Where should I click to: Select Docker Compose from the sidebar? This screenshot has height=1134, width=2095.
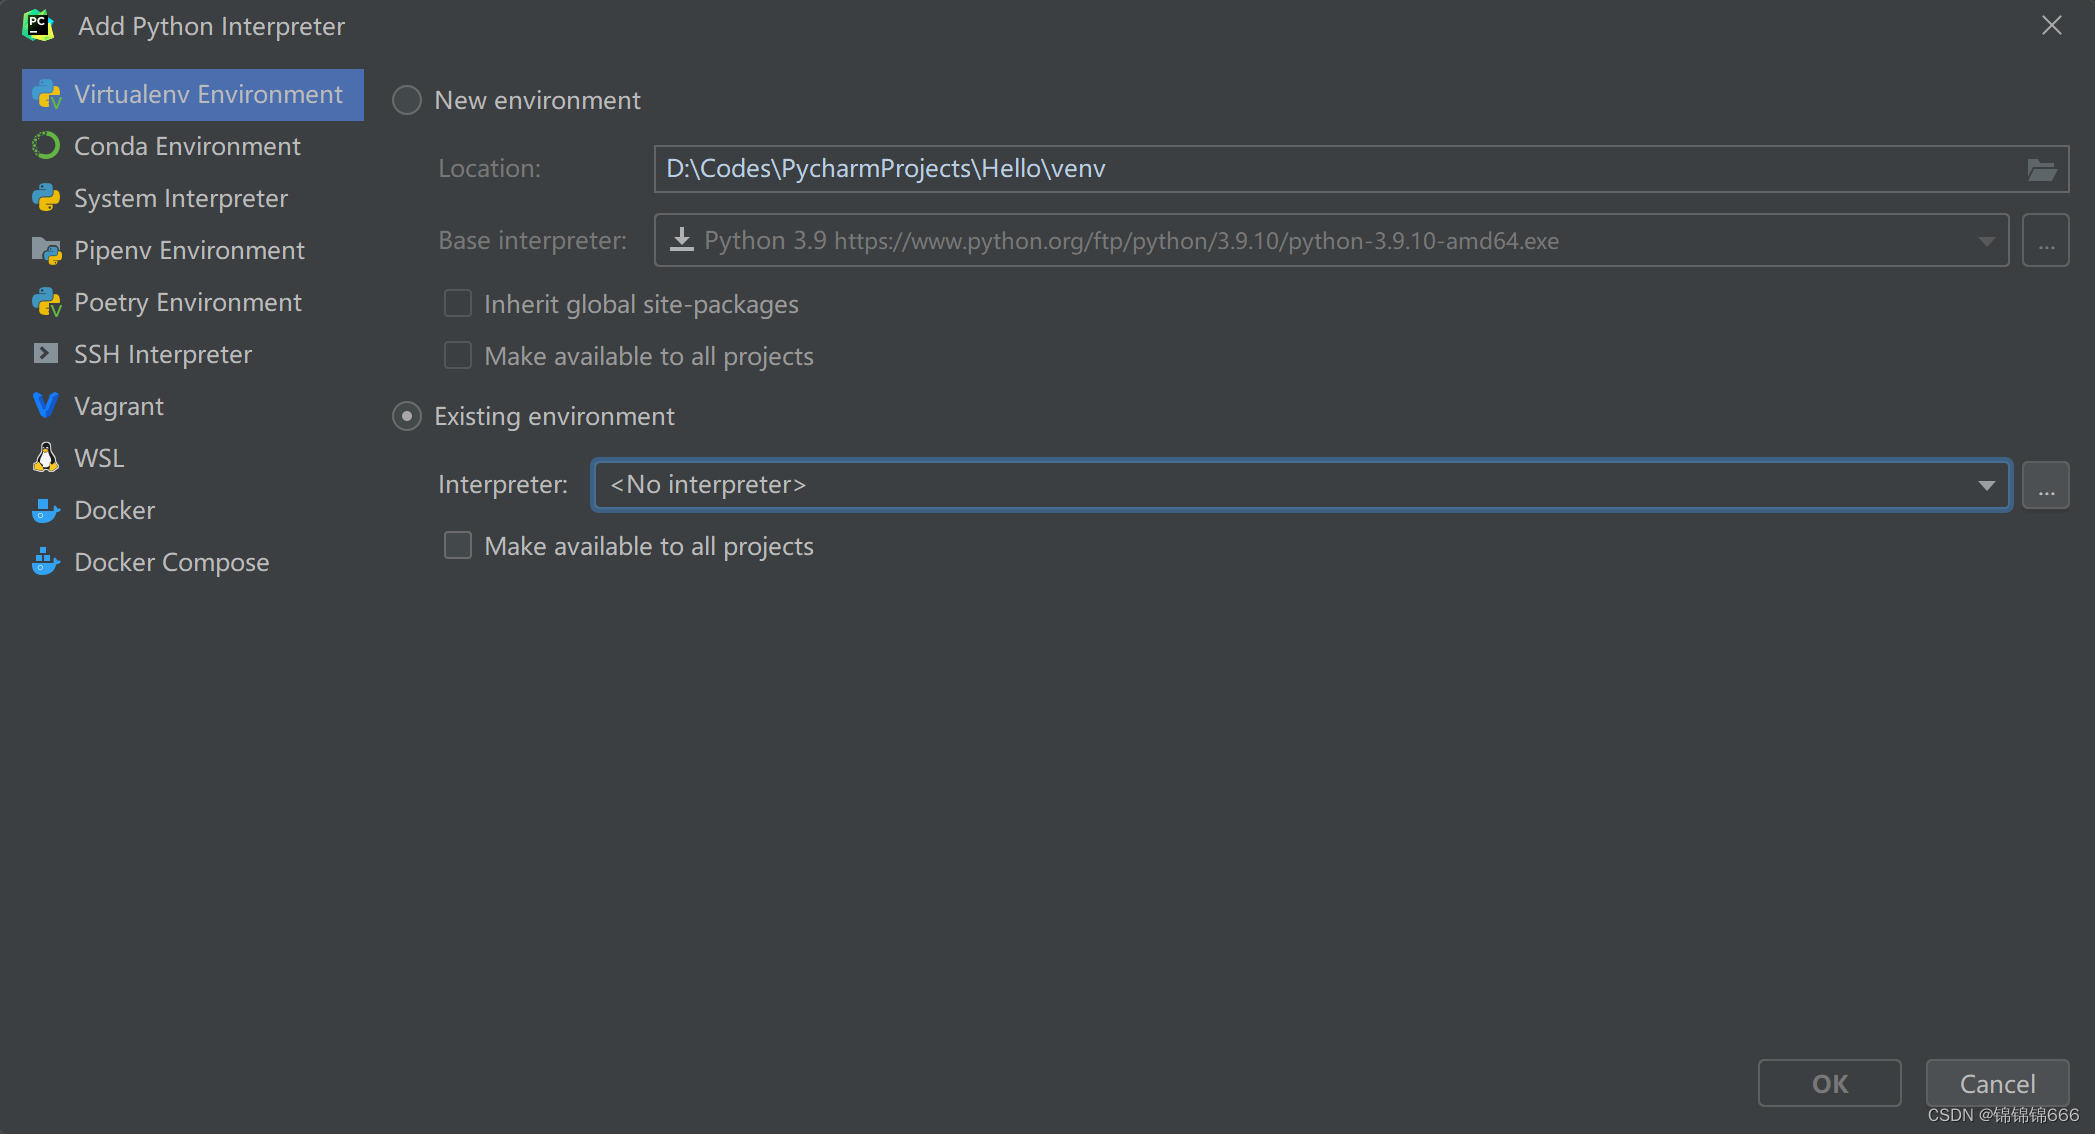pyautogui.click(x=171, y=561)
